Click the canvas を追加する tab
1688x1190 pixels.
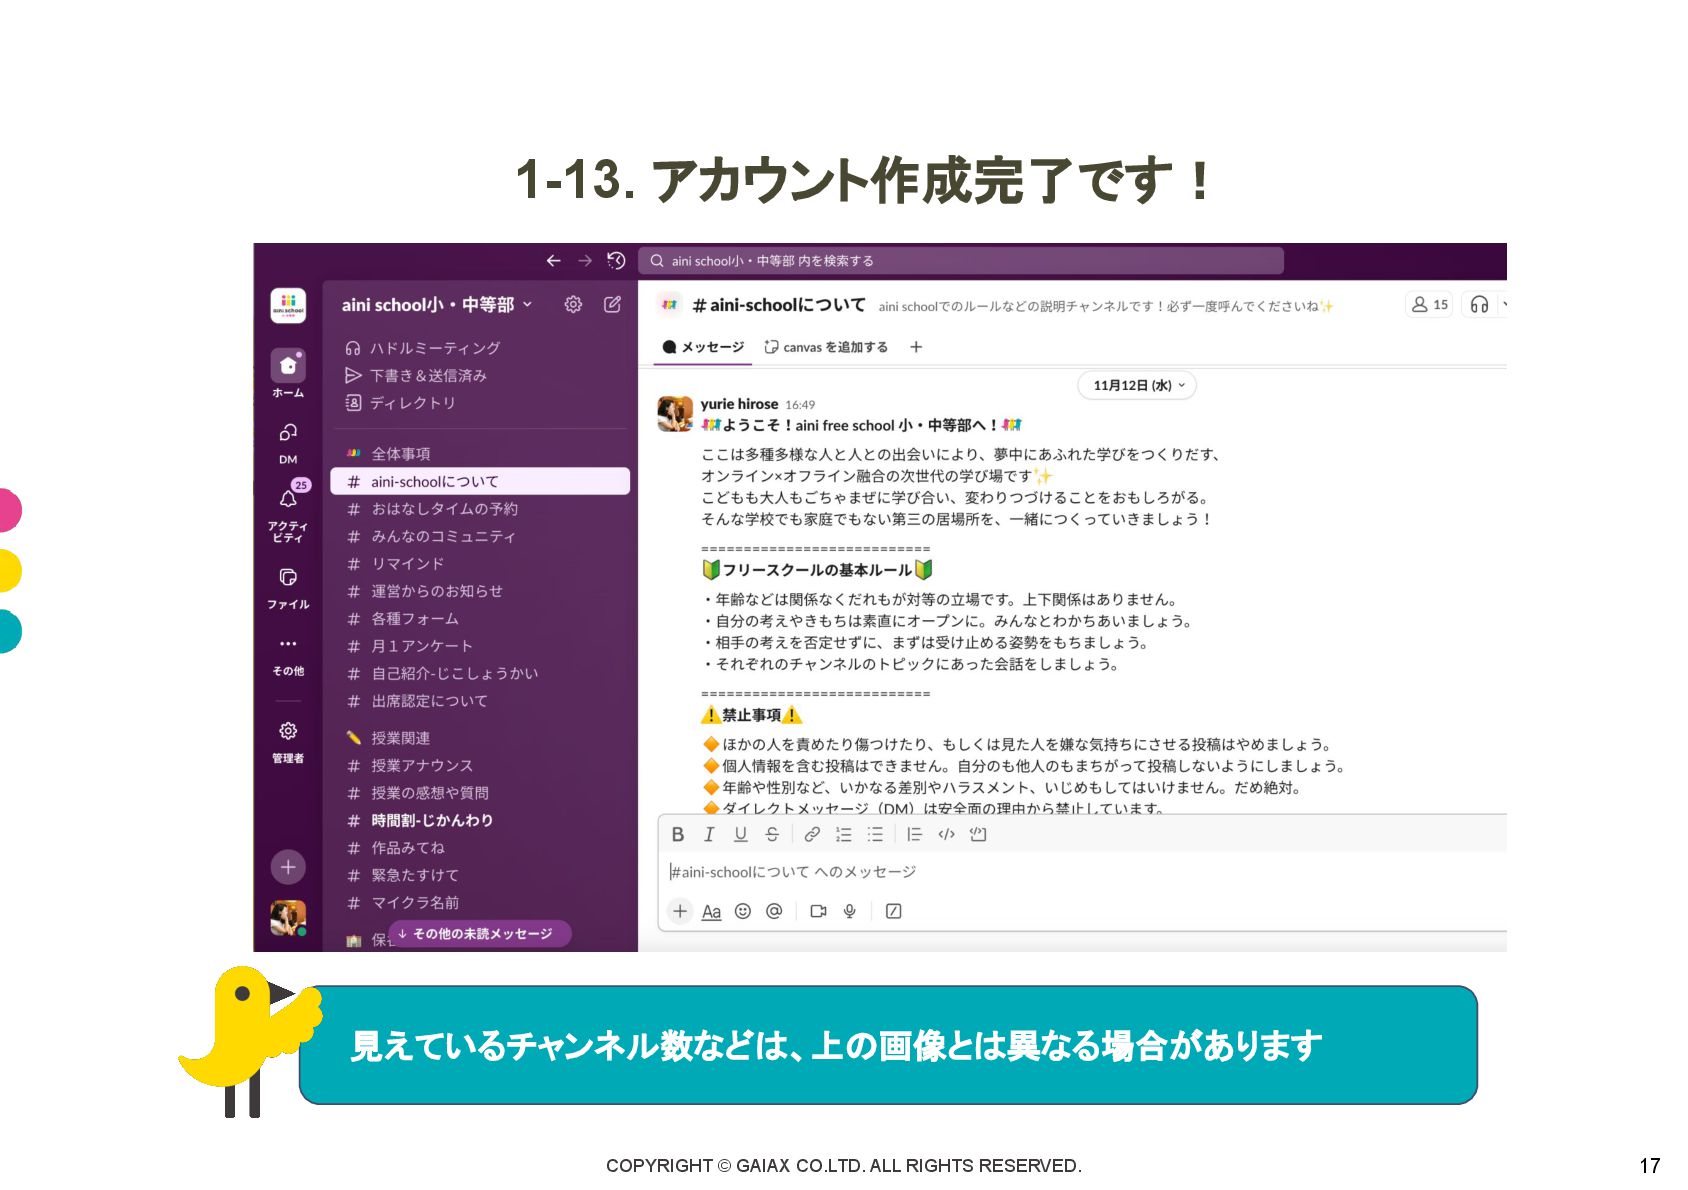click(x=826, y=347)
